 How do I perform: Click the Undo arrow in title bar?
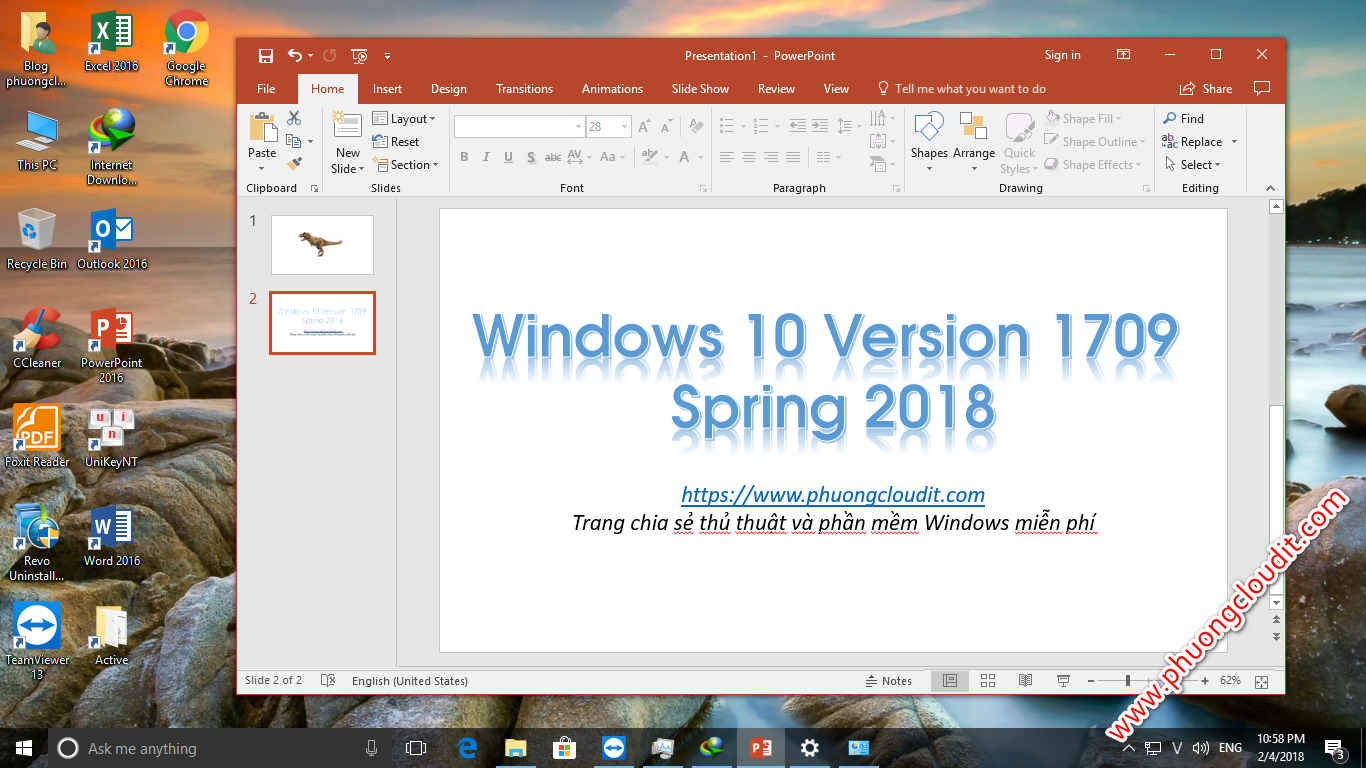point(295,56)
